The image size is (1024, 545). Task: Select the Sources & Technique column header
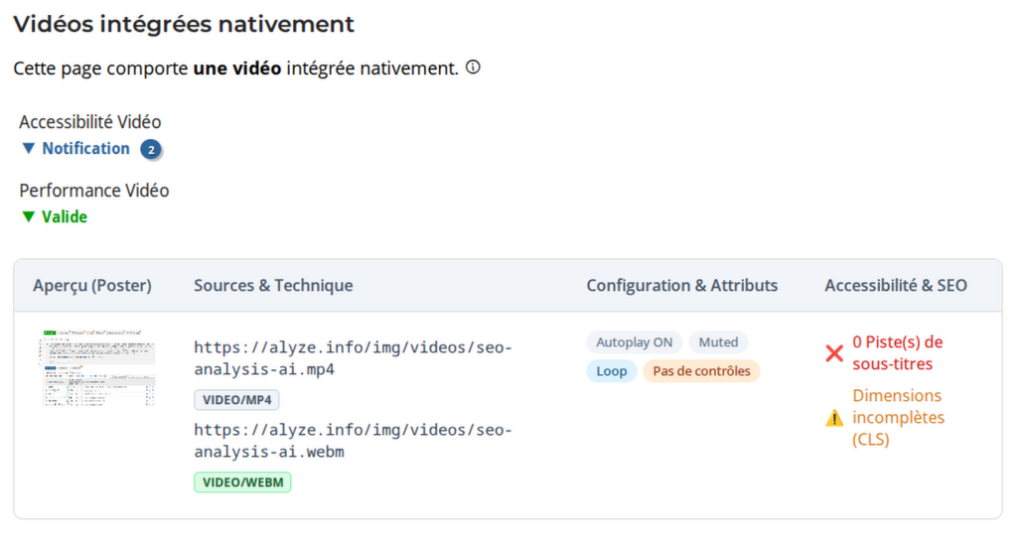coord(273,285)
